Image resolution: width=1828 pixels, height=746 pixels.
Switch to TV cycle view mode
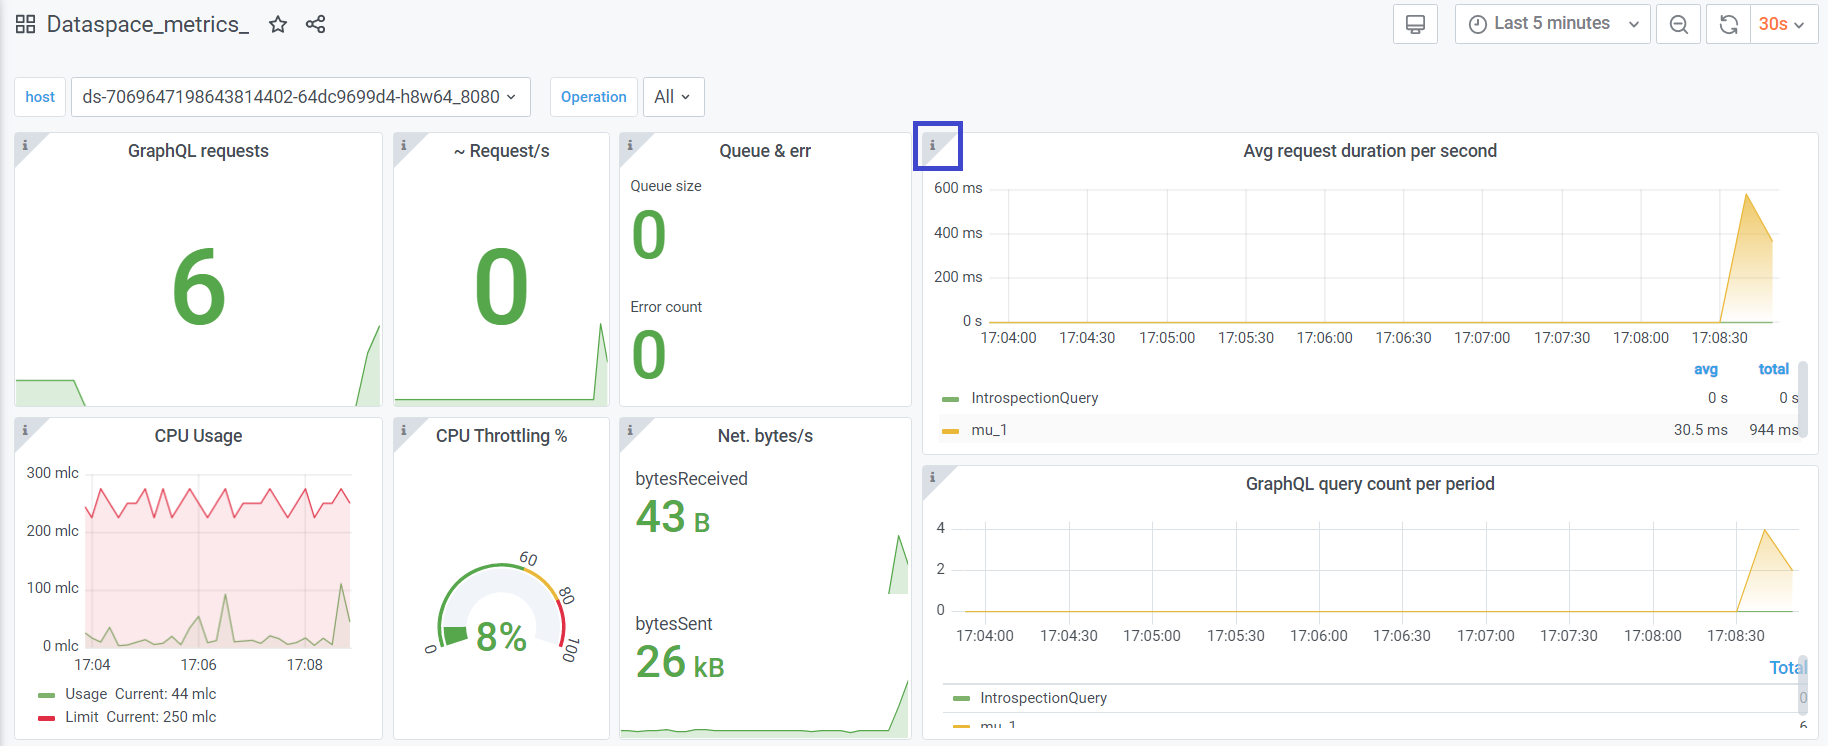click(x=1415, y=24)
